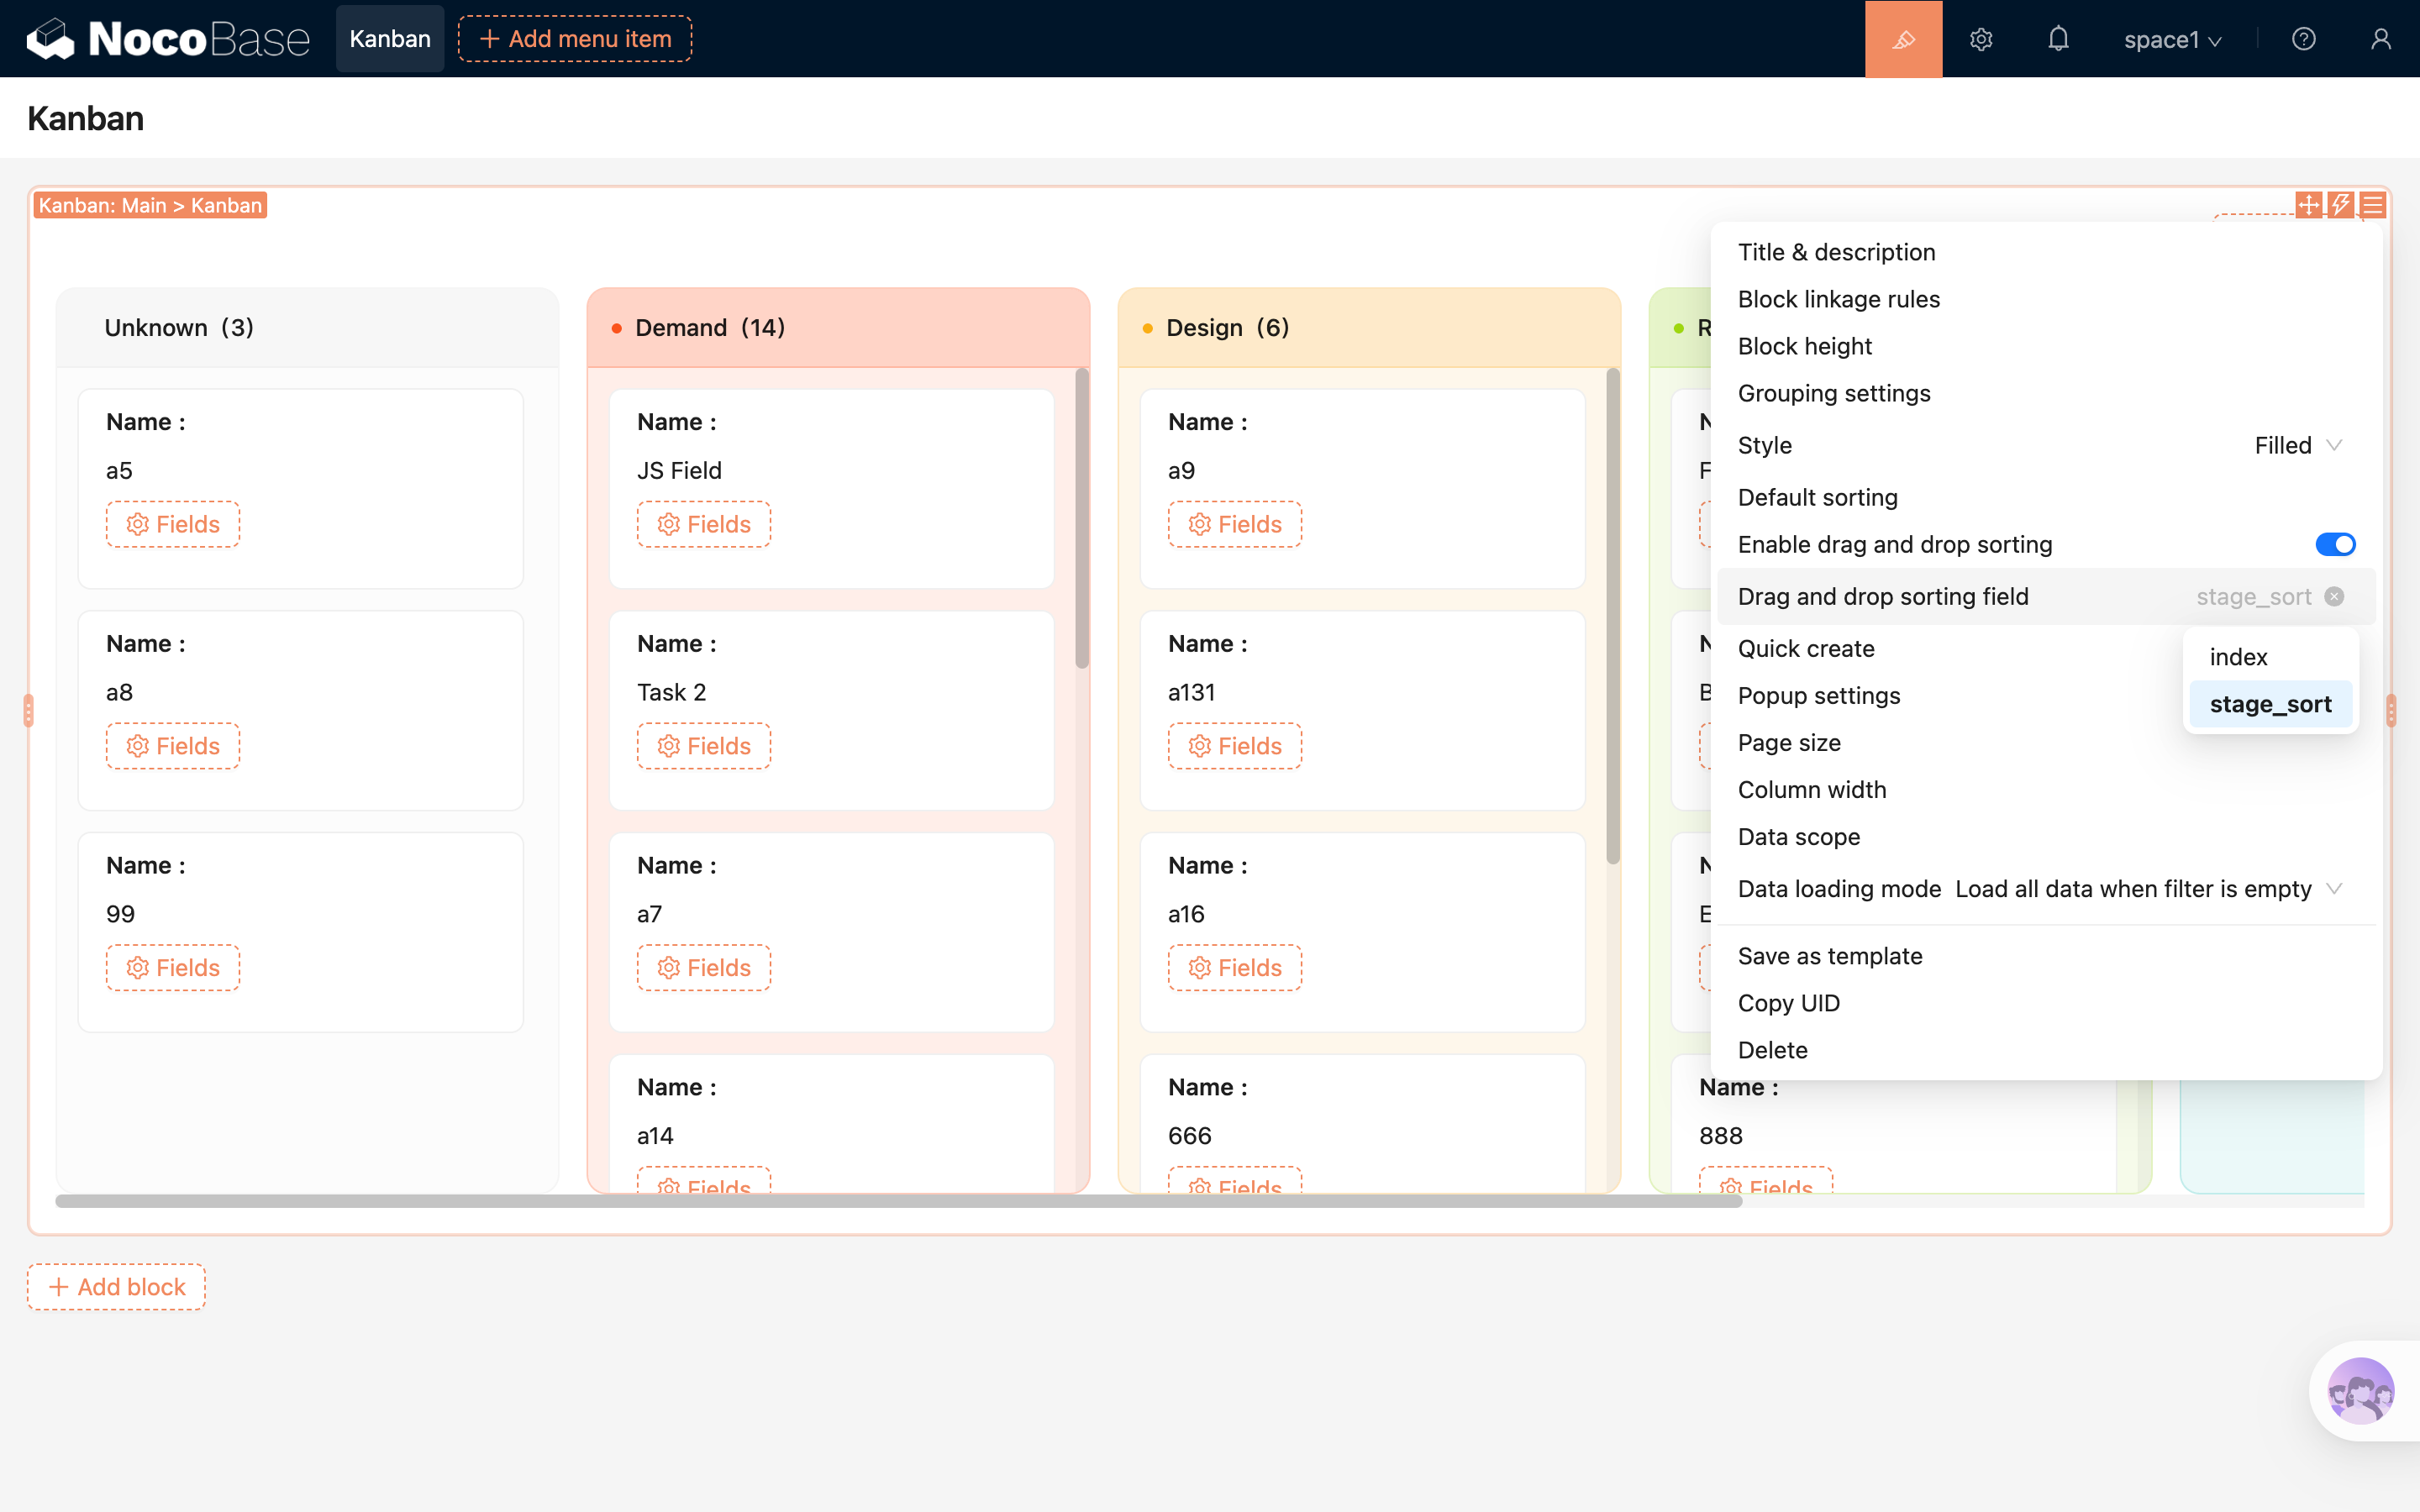This screenshot has height=1512, width=2420.
Task: Toggle Enable drag and drop sorting switch
Action: point(2335,544)
